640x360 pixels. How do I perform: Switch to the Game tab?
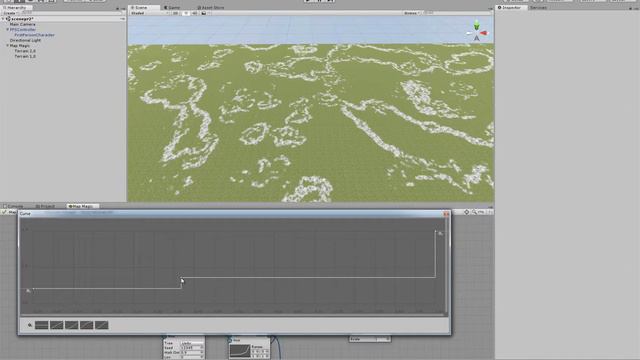(x=172, y=7)
